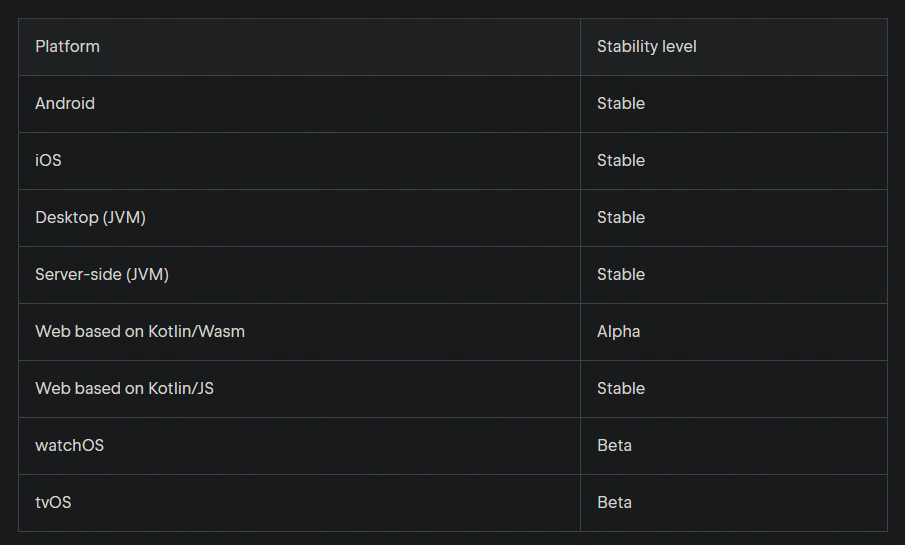Click the word Server-side in the table

[x=78, y=274]
